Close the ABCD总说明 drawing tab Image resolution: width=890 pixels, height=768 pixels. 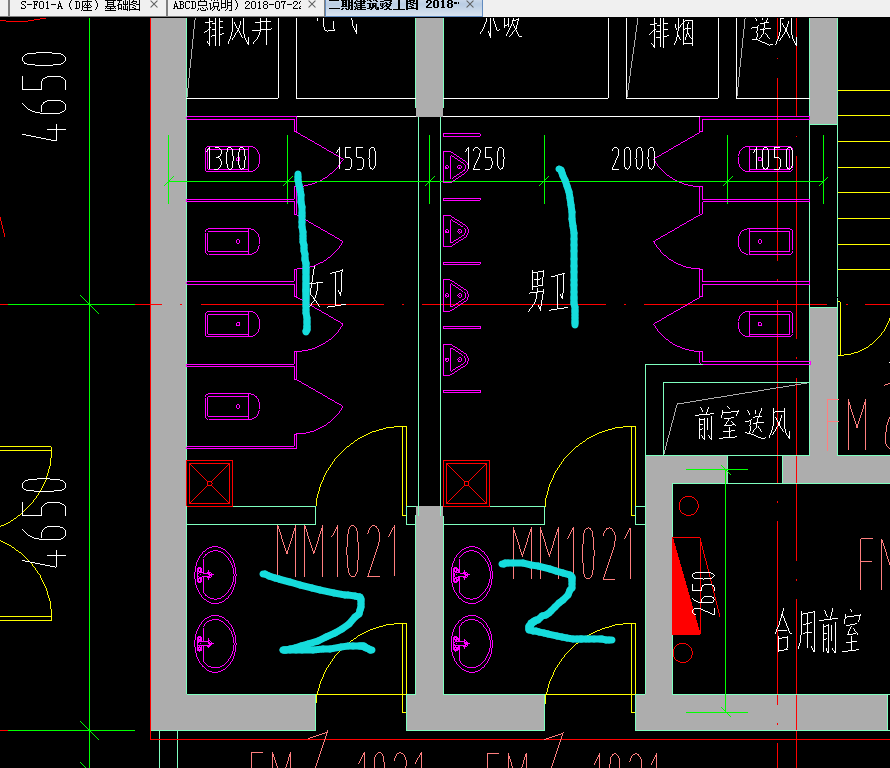pyautogui.click(x=312, y=5)
